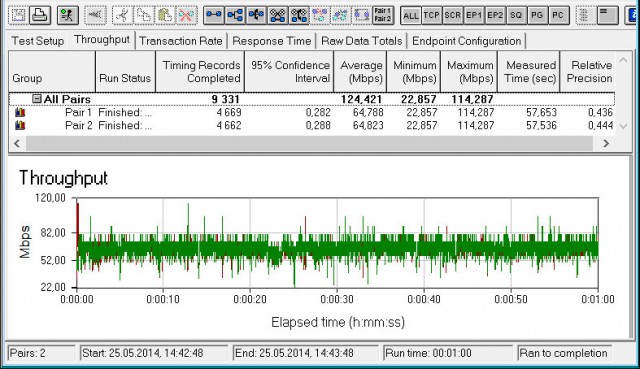The image size is (640, 369).
Task: Click the greyed-out Stop icon after Run
Action: (x=96, y=15)
